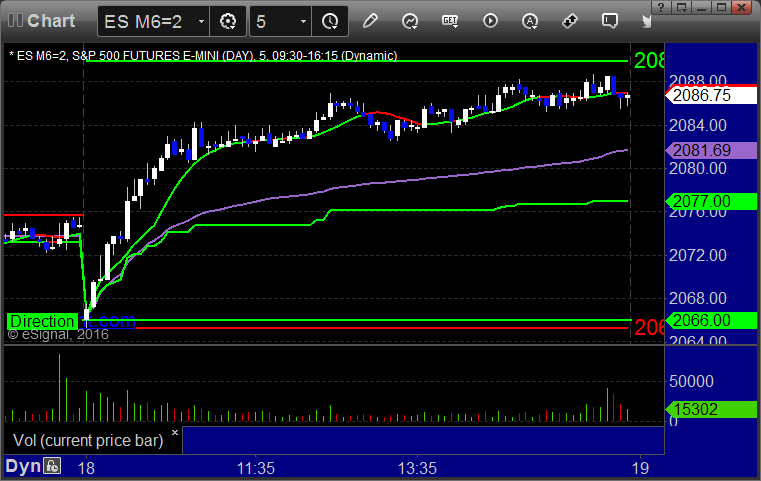Click the eSignal 2016 copyright text
This screenshot has height=481, width=761.
click(x=58, y=334)
